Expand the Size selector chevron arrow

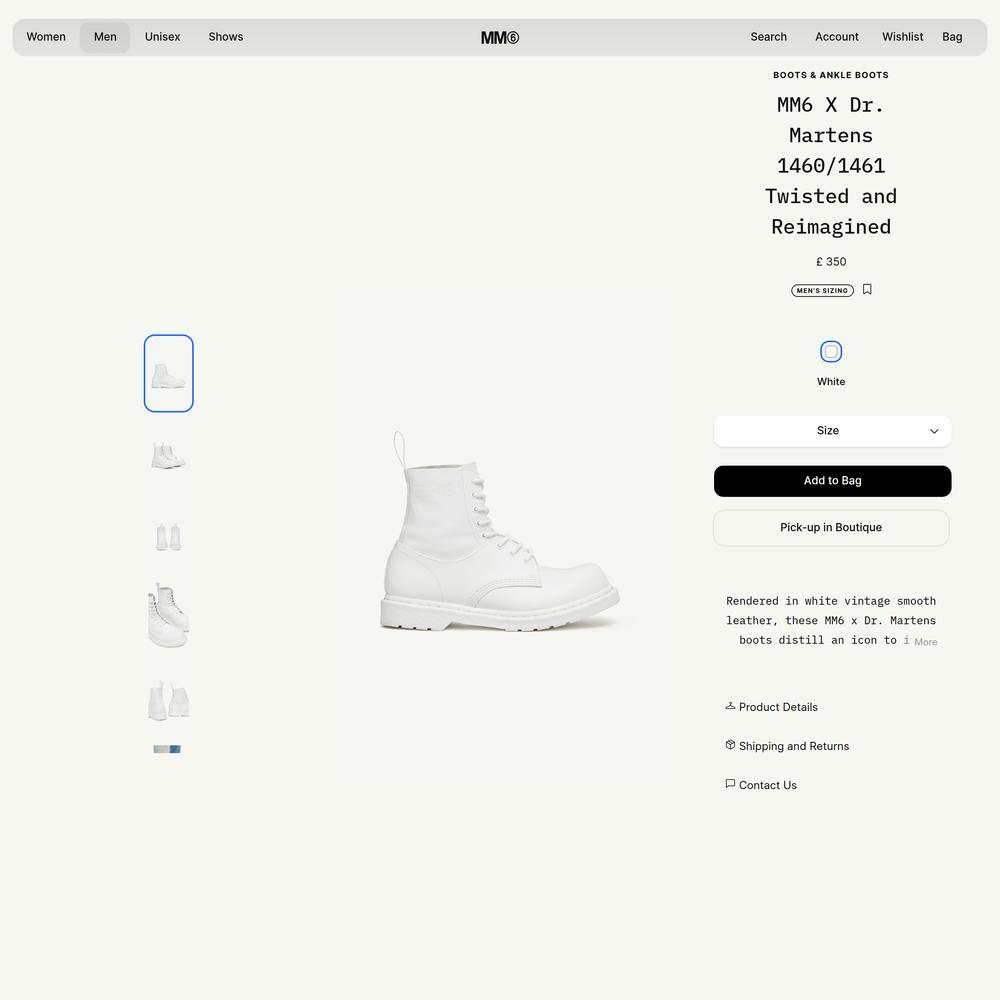[x=934, y=431]
